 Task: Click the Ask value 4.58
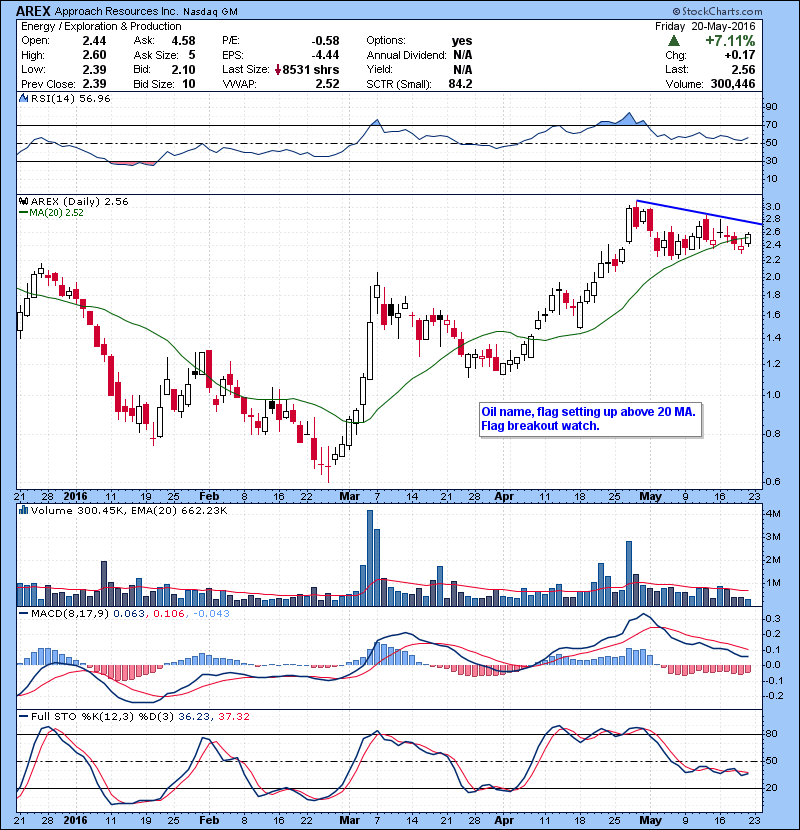click(x=183, y=41)
